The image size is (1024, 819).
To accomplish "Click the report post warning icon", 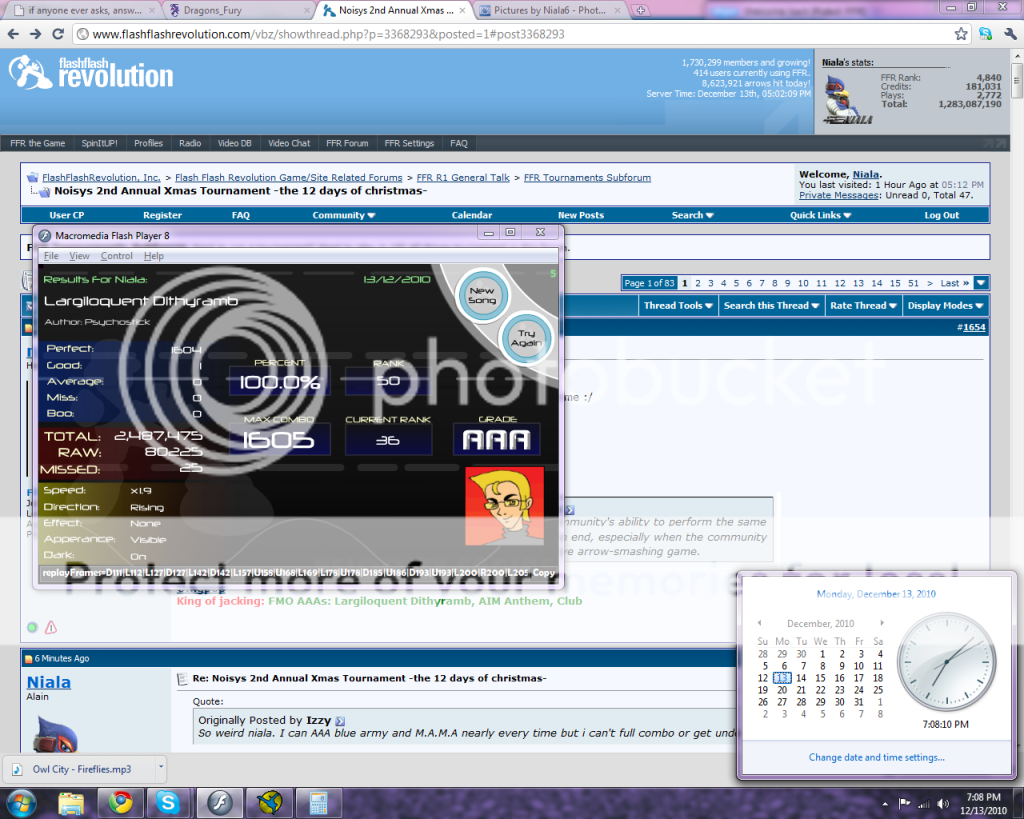I will 50,628.
